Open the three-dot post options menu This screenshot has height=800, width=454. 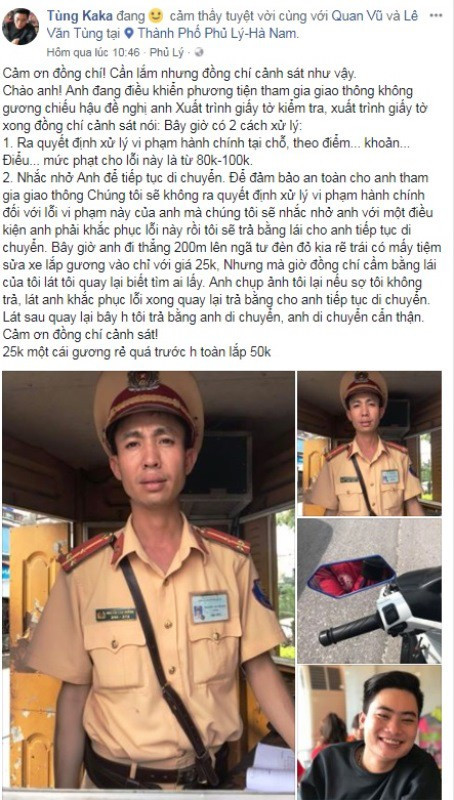point(436,15)
